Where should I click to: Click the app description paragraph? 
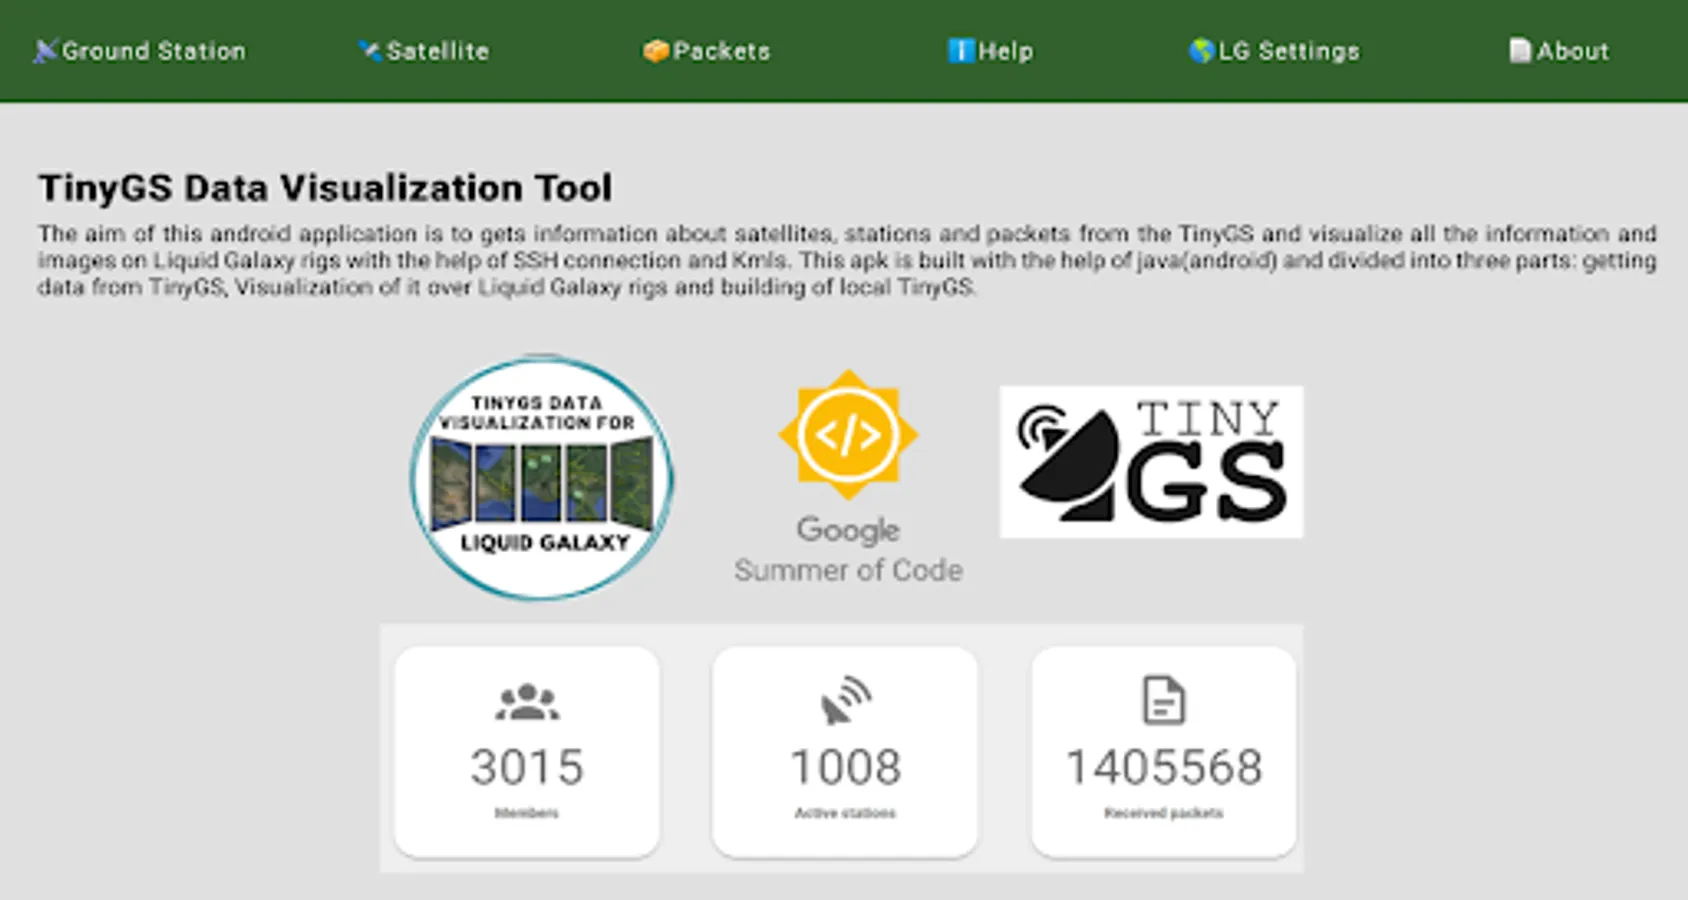click(847, 260)
